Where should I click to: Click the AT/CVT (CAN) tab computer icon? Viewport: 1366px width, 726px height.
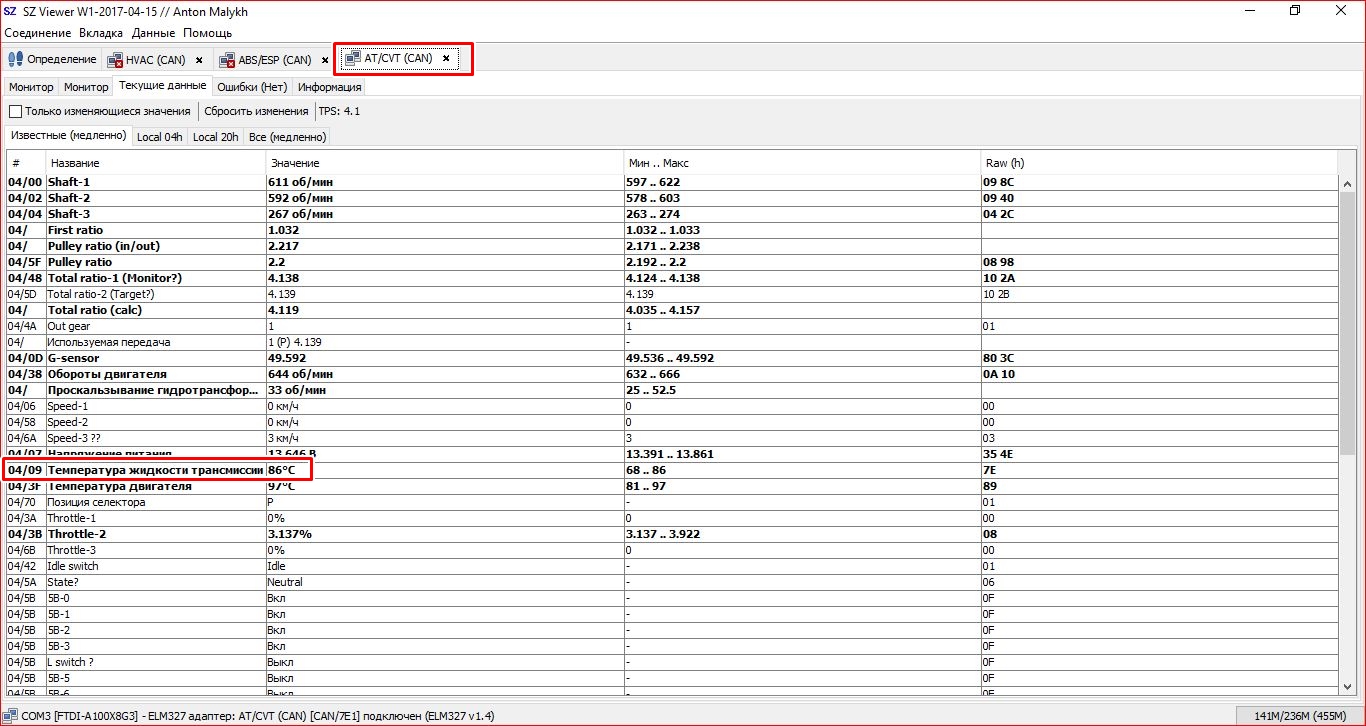pyautogui.click(x=352, y=59)
